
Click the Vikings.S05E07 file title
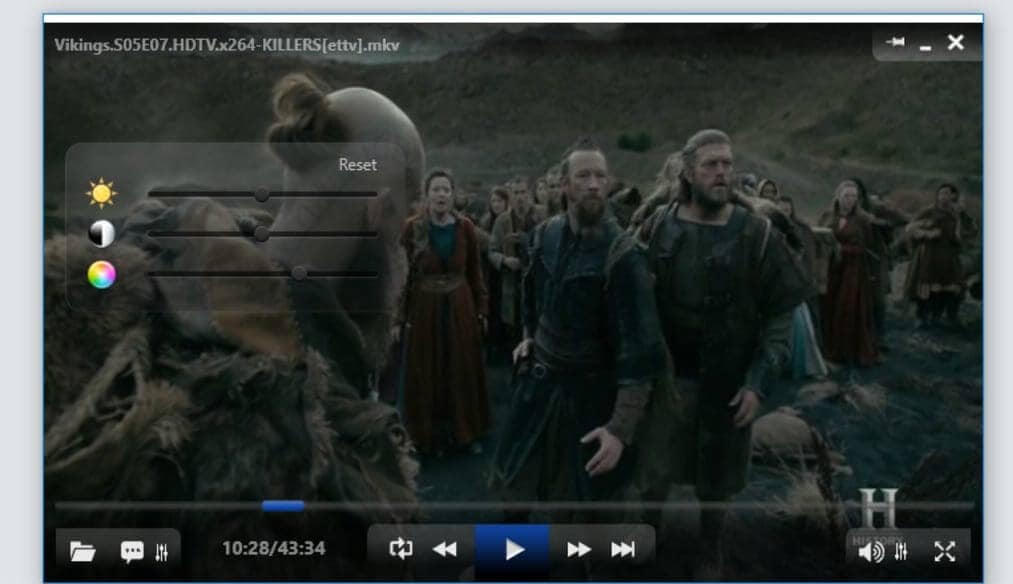227,45
